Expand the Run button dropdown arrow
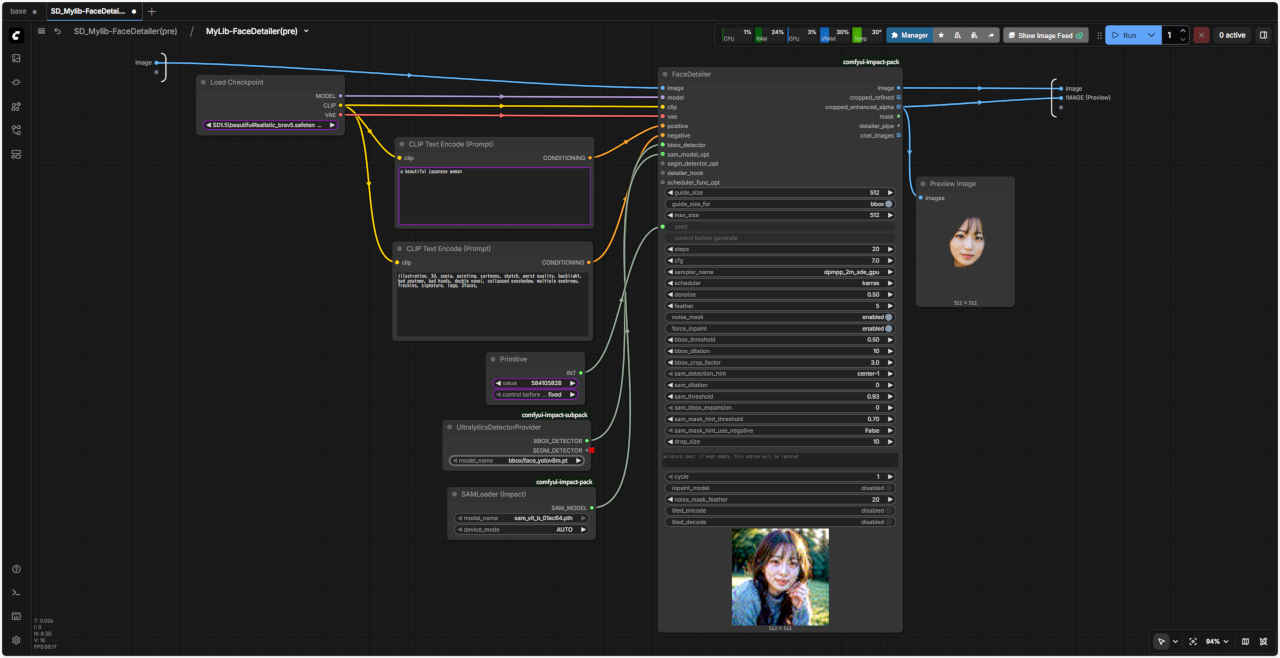Viewport: 1280px width, 658px height. pyautogui.click(x=1151, y=35)
